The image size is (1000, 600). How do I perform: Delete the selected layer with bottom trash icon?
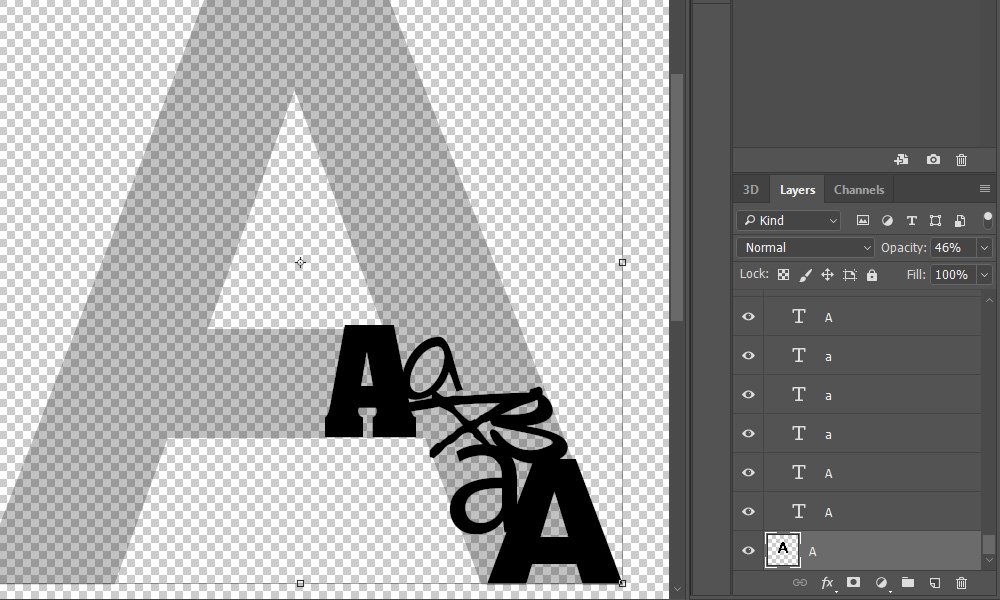pyautogui.click(x=962, y=583)
